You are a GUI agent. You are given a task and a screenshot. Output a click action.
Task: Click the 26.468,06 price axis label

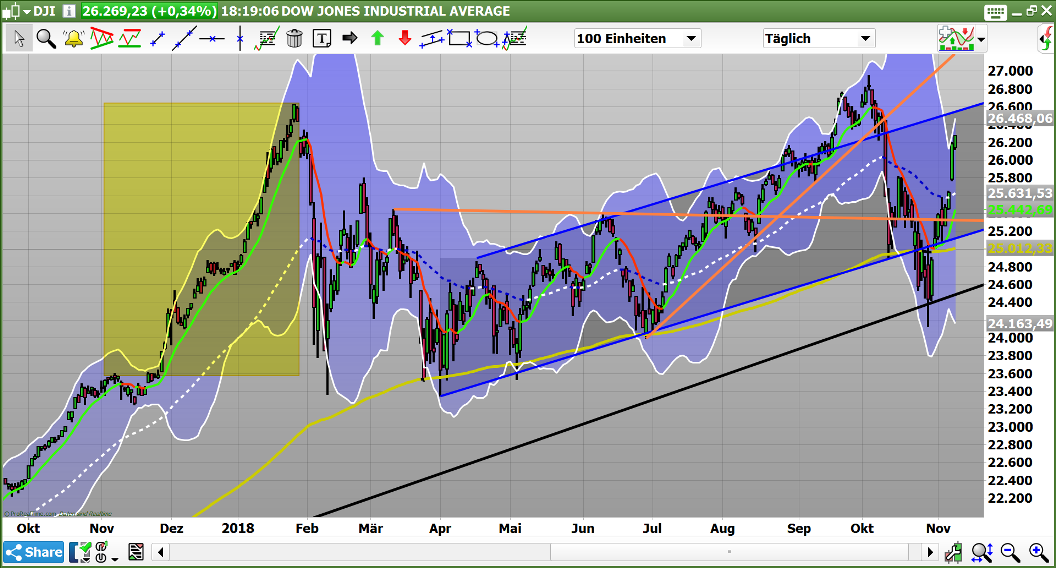(x=1020, y=119)
